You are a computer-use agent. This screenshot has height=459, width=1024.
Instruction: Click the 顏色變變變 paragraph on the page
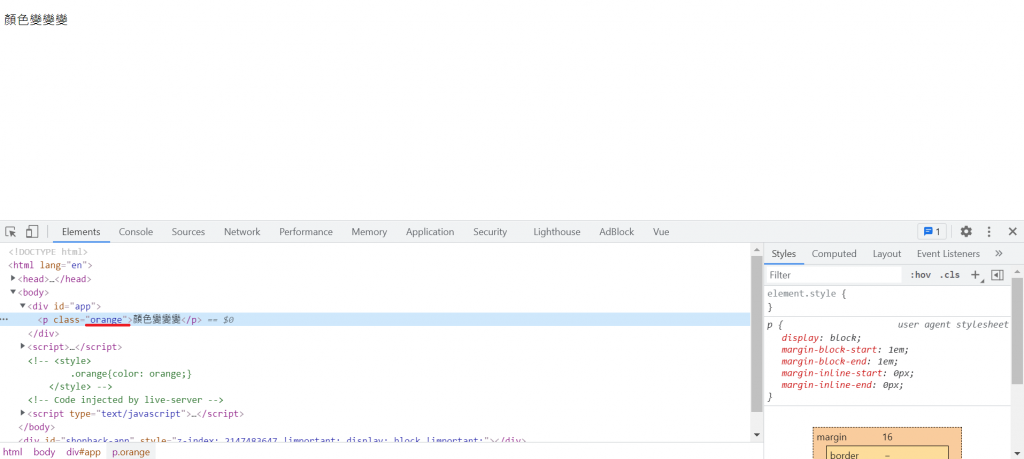[36, 20]
